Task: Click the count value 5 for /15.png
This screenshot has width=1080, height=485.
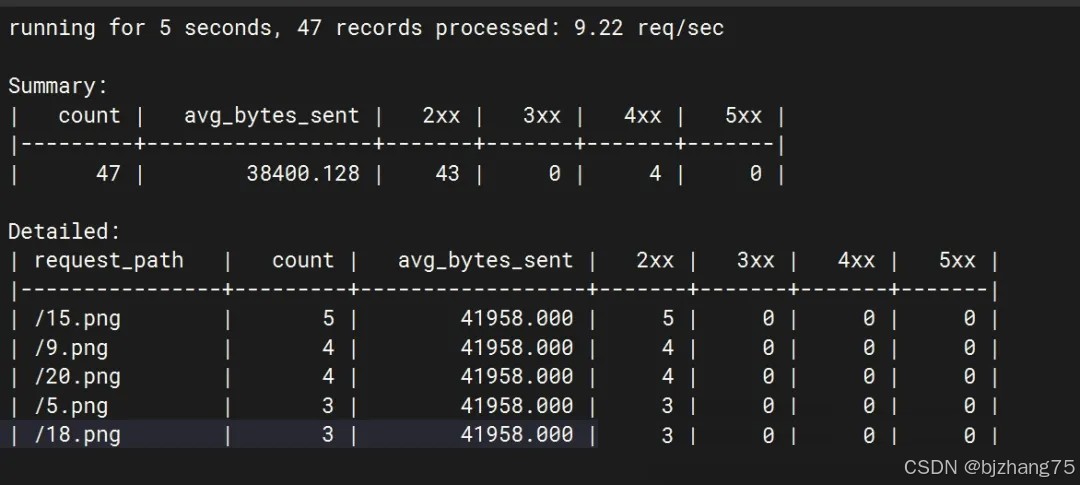Action: (328, 319)
